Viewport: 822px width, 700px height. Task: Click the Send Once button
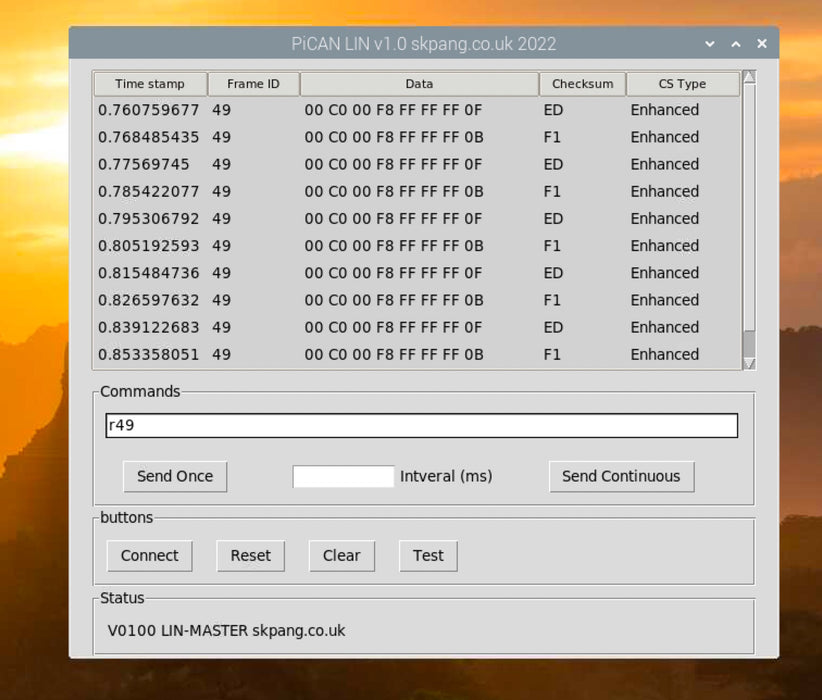(175, 476)
